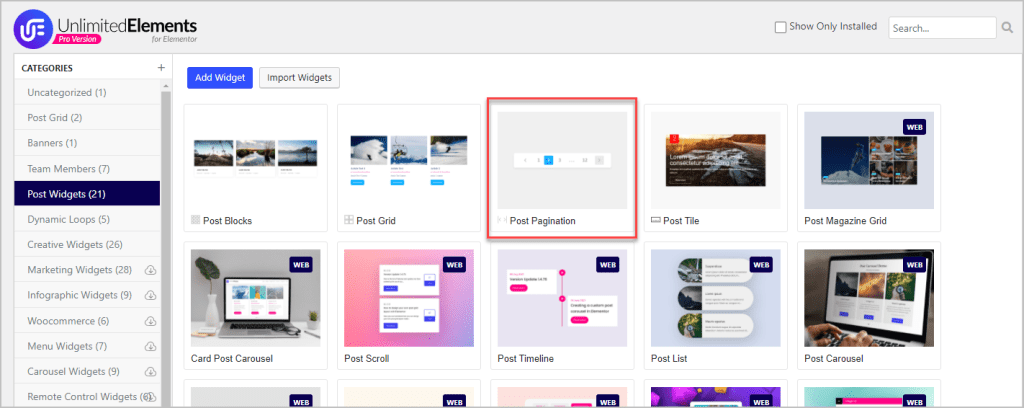
Task: Select Team Members (7) category
Action: click(88, 168)
